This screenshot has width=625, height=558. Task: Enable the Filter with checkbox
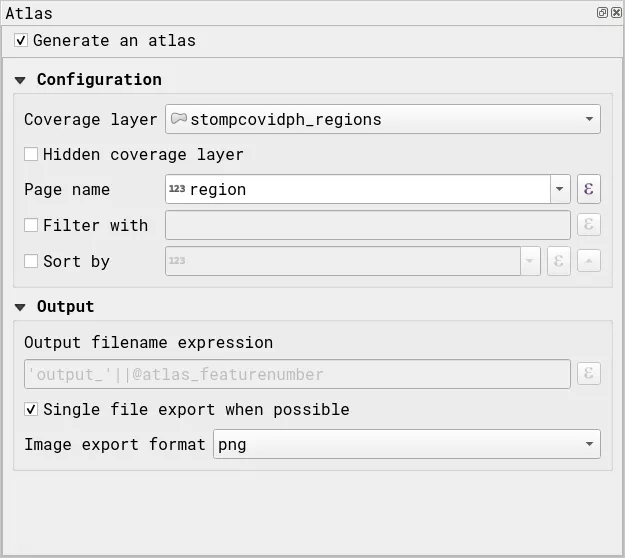pyautogui.click(x=31, y=225)
